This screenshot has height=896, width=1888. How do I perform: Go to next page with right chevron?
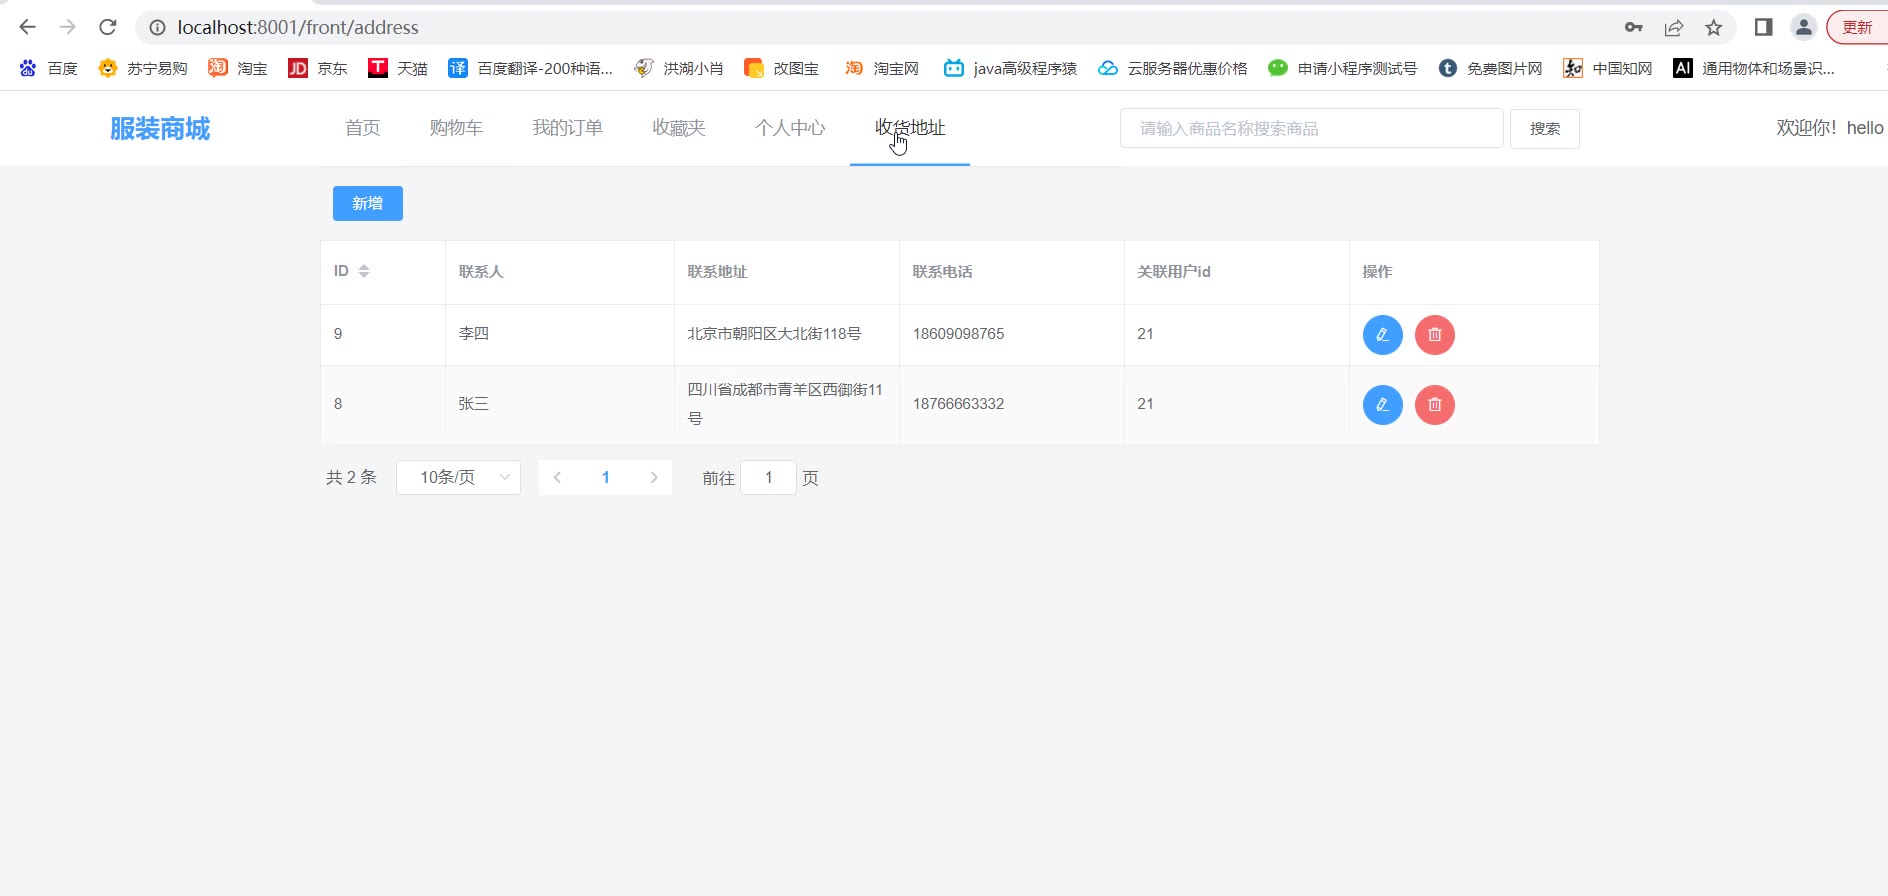[654, 478]
